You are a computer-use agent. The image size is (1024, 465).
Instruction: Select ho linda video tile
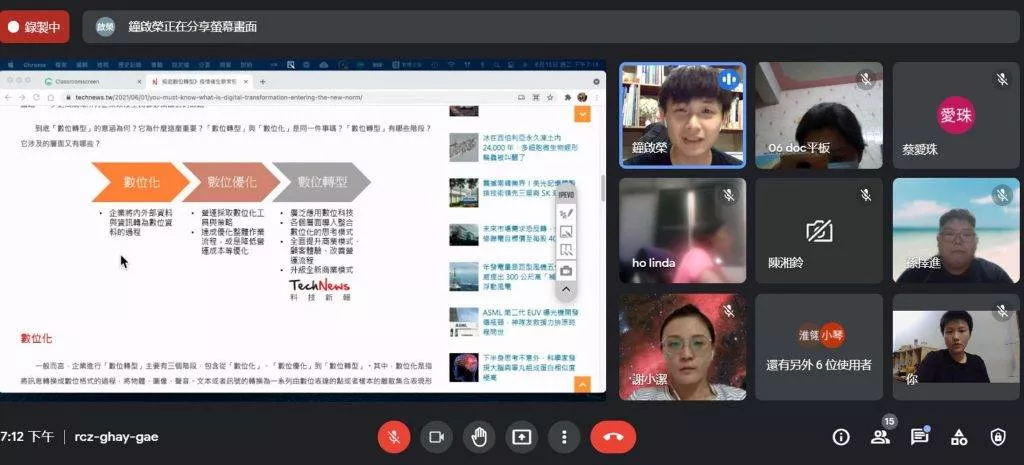pos(682,231)
